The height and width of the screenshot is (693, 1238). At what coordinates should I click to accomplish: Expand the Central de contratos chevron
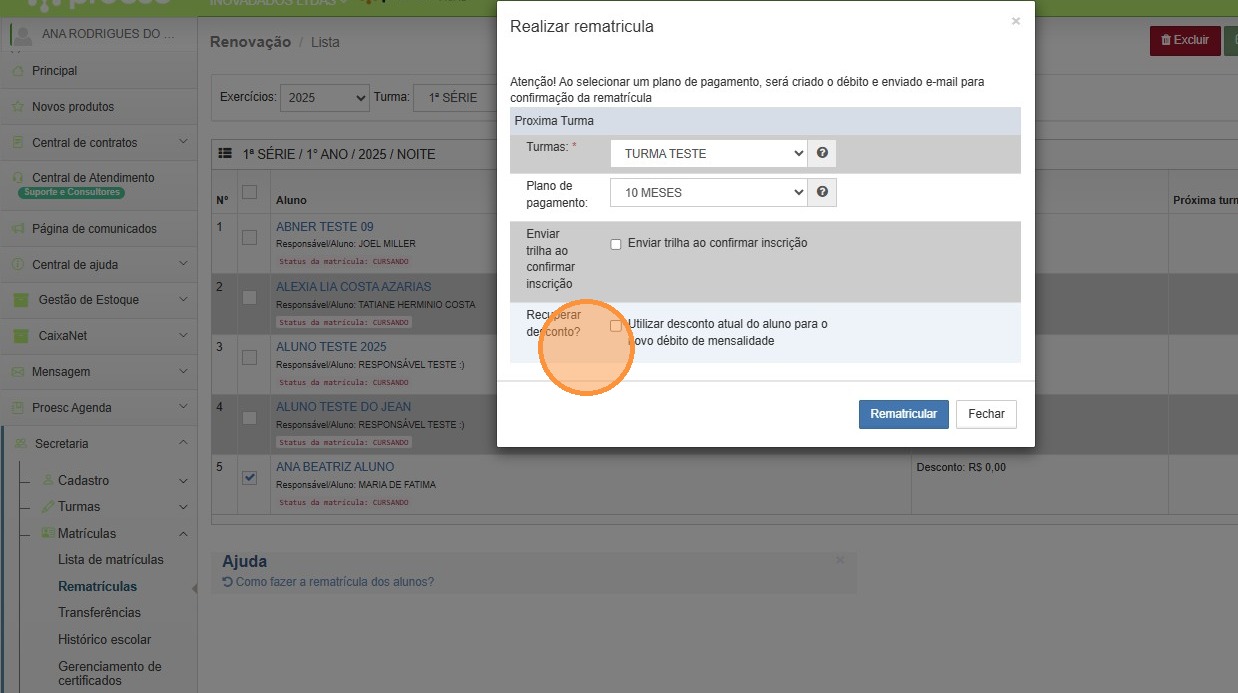click(183, 143)
